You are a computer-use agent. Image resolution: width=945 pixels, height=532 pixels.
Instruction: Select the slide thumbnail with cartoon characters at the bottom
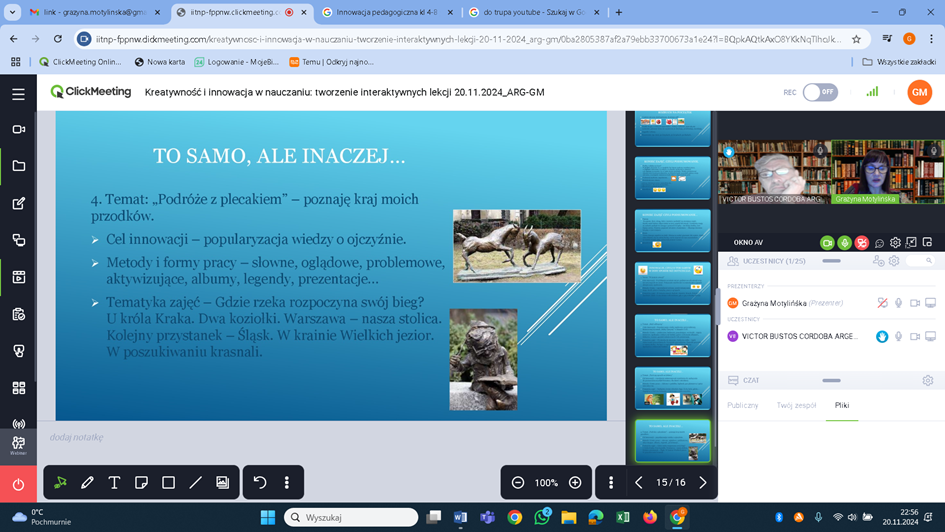(673, 389)
